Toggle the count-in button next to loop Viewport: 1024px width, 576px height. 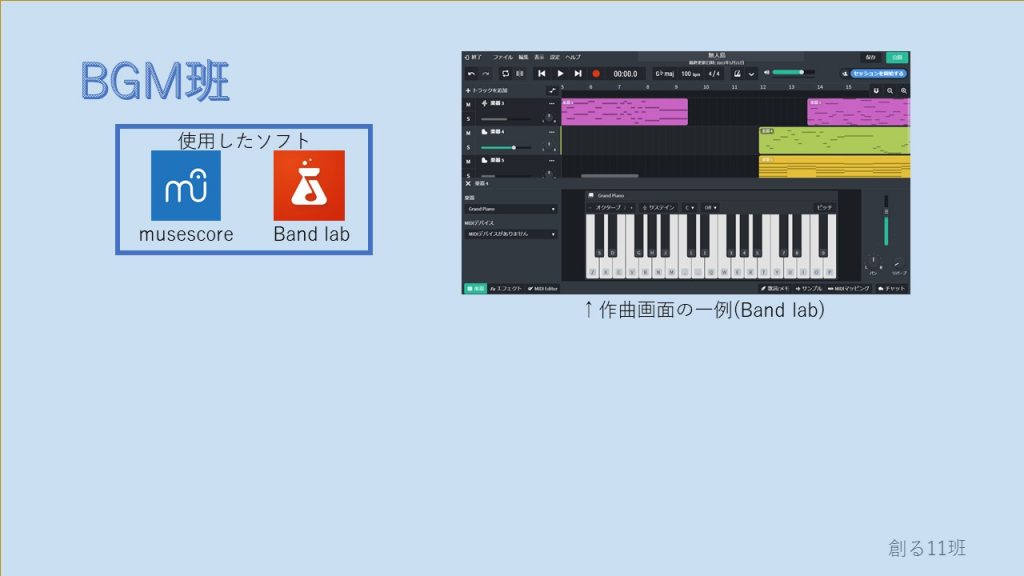(x=520, y=74)
